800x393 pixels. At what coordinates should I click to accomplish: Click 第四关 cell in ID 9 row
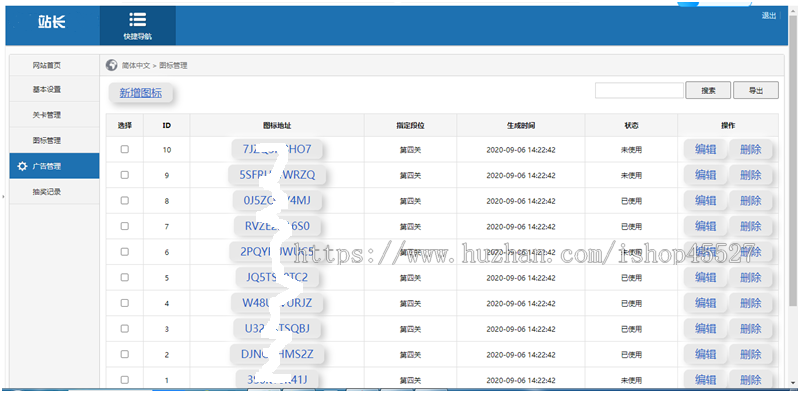point(410,176)
